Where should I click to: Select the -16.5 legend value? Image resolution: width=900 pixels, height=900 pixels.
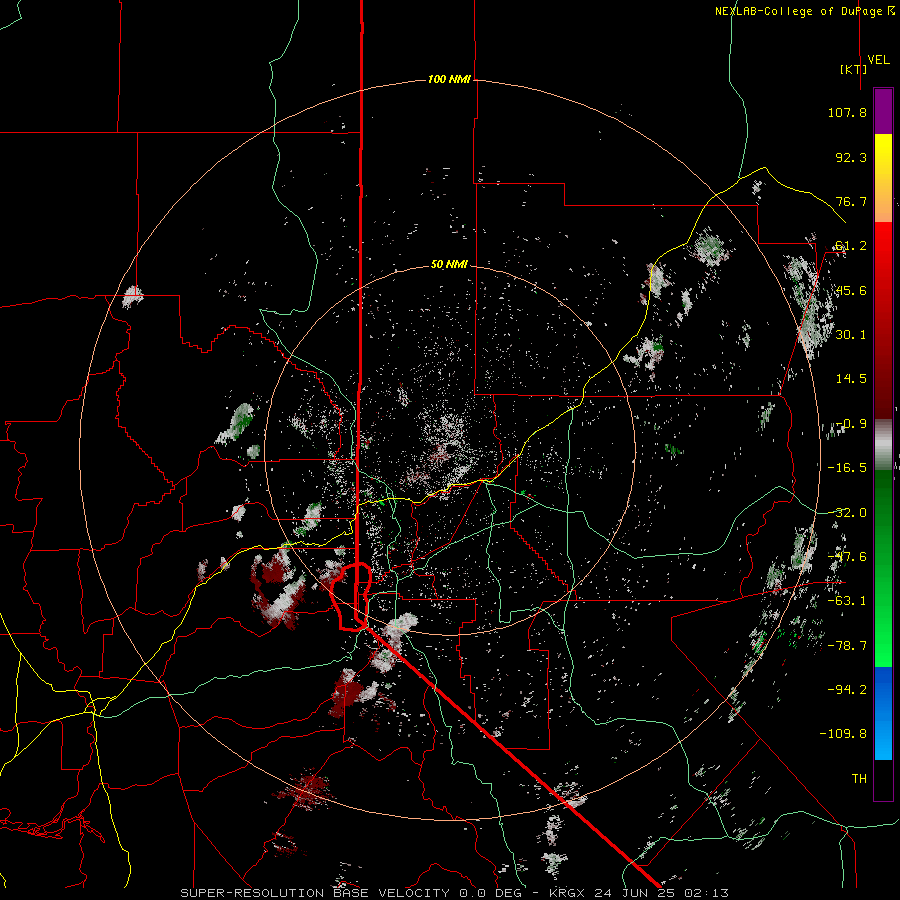pos(847,468)
